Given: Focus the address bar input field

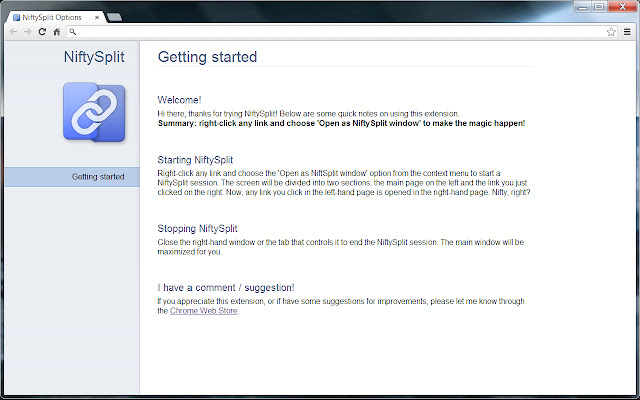Looking at the screenshot, I should (341, 32).
